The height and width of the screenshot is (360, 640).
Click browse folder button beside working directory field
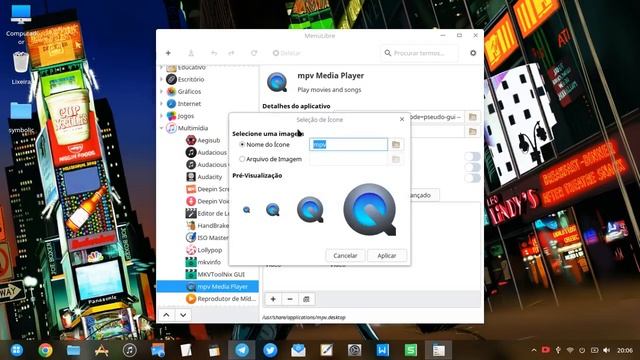click(473, 131)
